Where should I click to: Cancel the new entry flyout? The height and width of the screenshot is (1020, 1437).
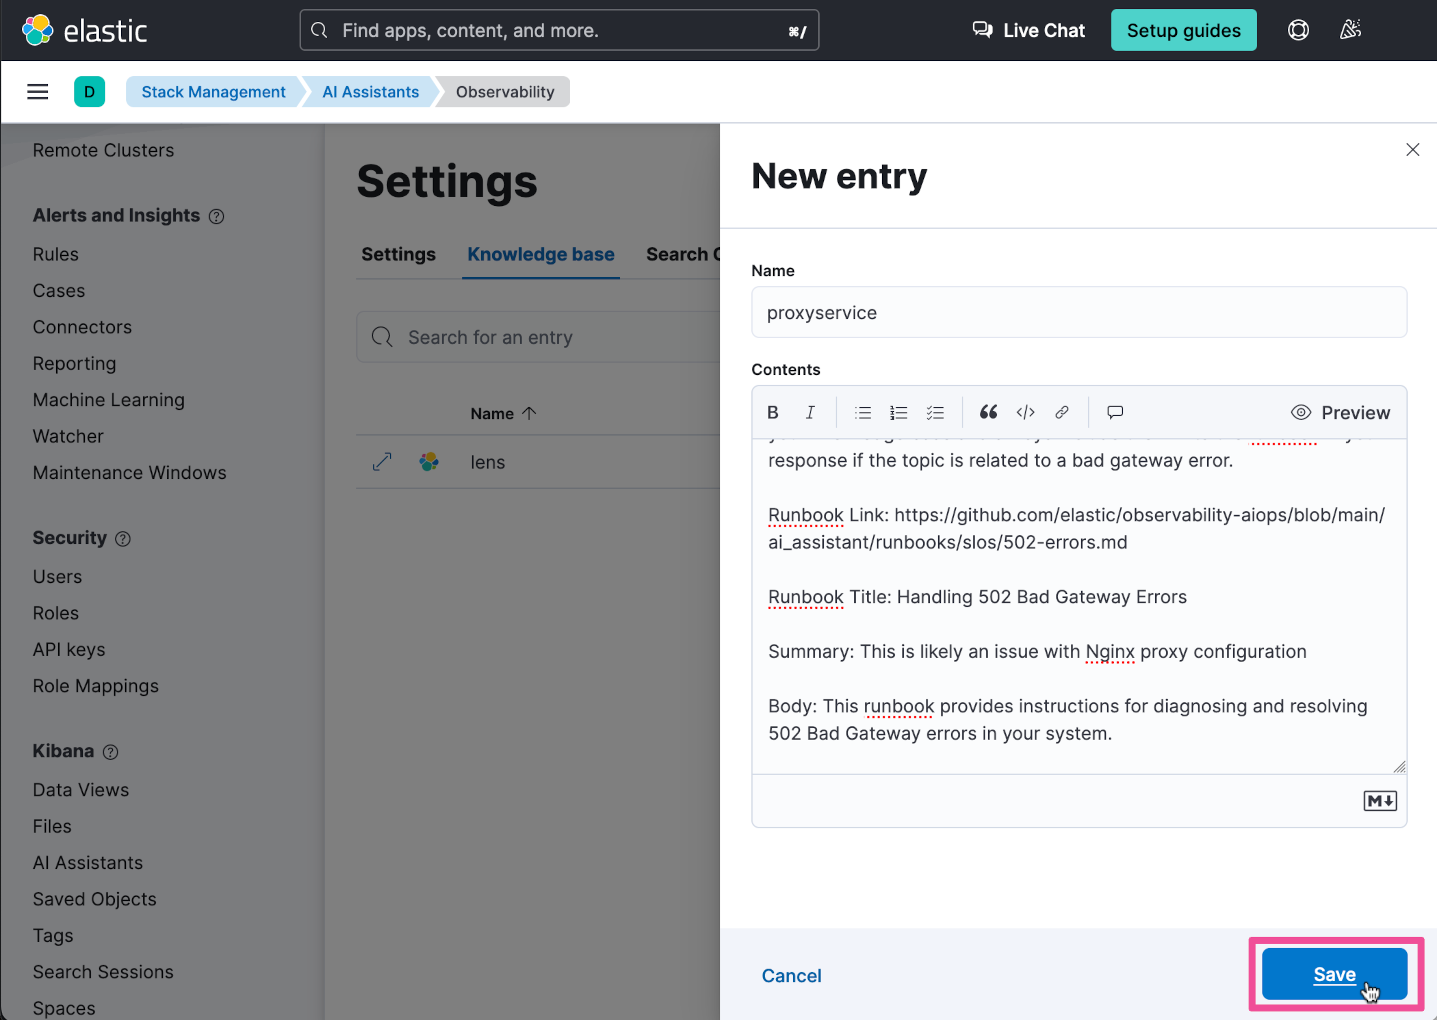(x=791, y=976)
